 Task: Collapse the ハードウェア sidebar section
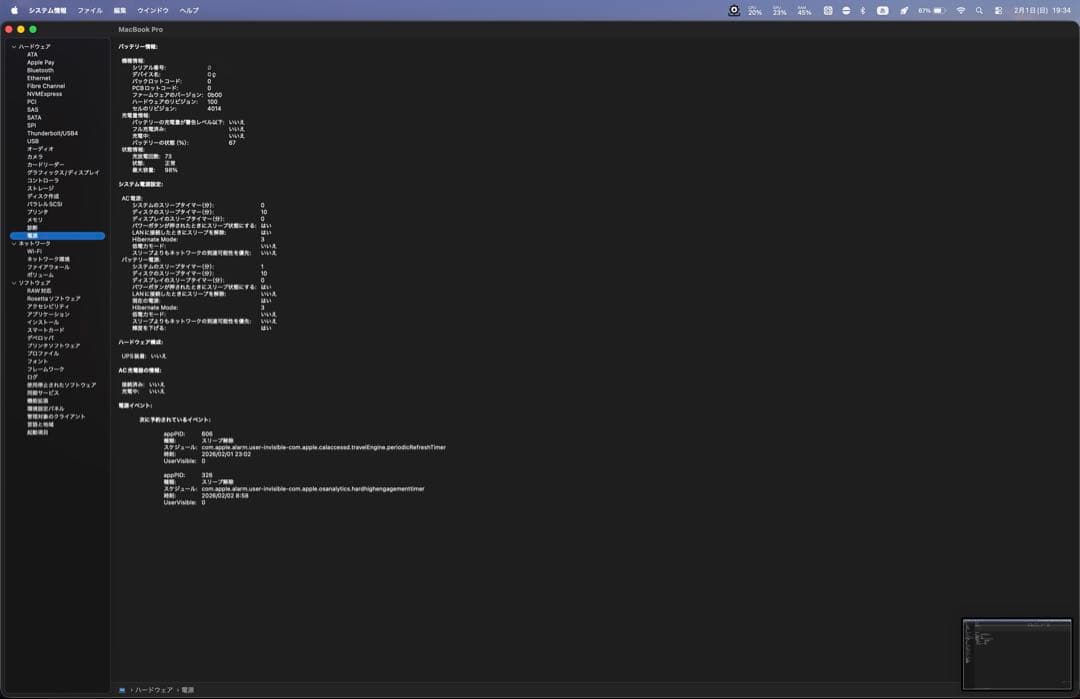pyautogui.click(x=14, y=47)
